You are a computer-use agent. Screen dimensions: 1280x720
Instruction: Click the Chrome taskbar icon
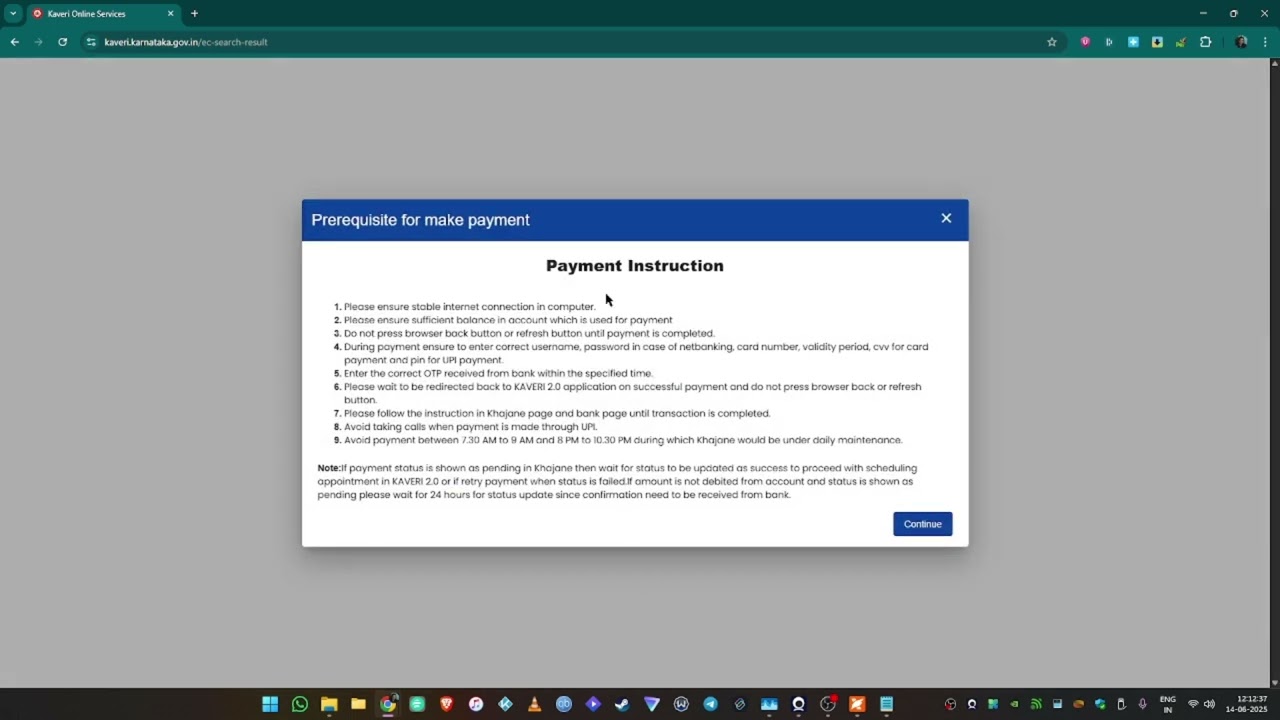point(388,704)
